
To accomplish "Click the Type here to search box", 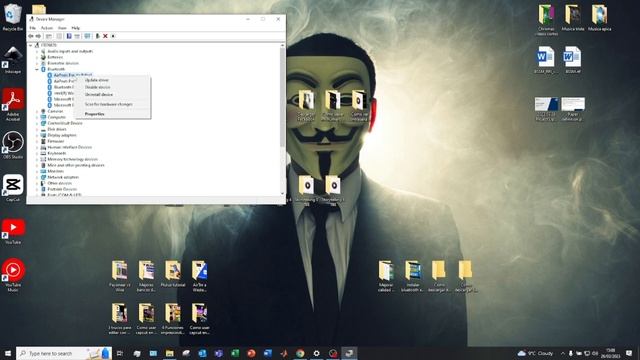I will [64, 353].
